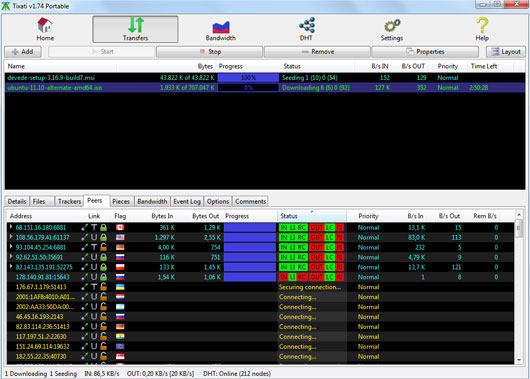Click Canada flag for peer 68.151.16.180
Screen dimensions: 530x379
coord(120,228)
